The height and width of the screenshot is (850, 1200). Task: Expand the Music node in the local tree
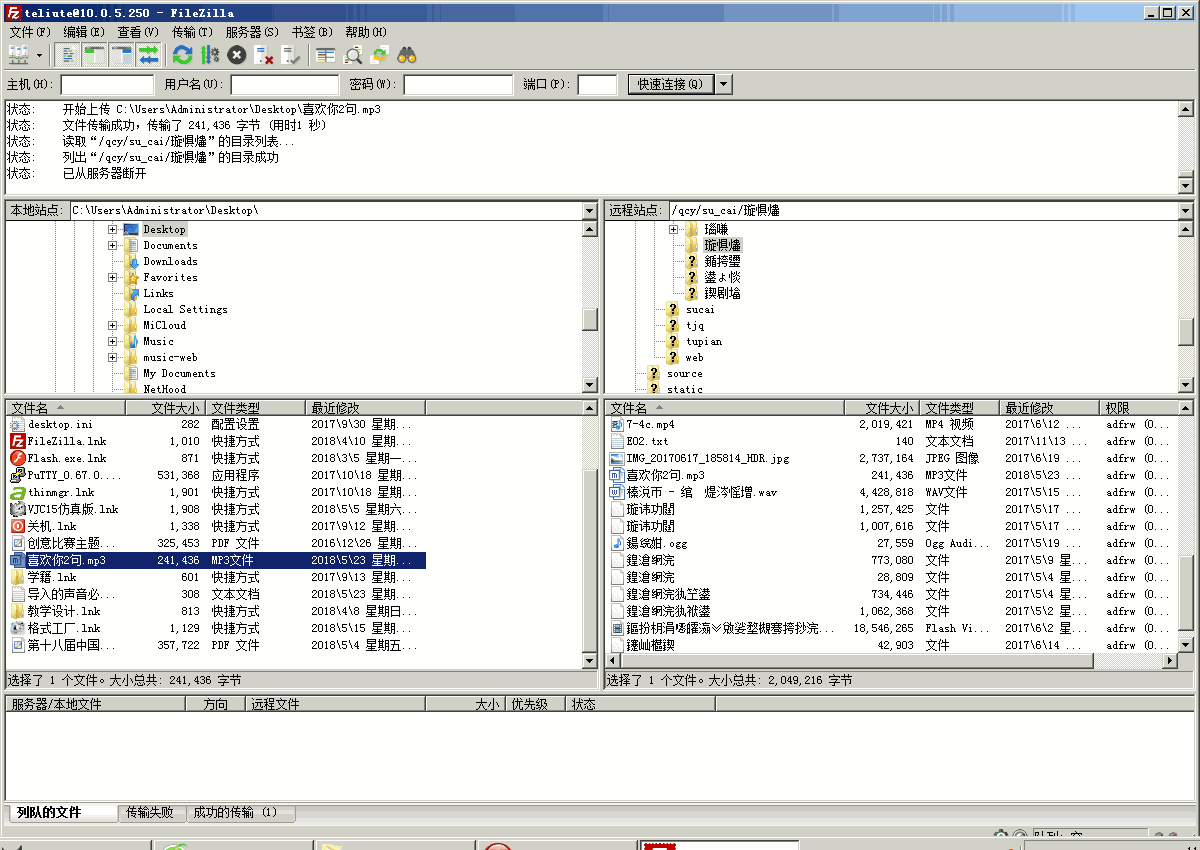(x=113, y=342)
